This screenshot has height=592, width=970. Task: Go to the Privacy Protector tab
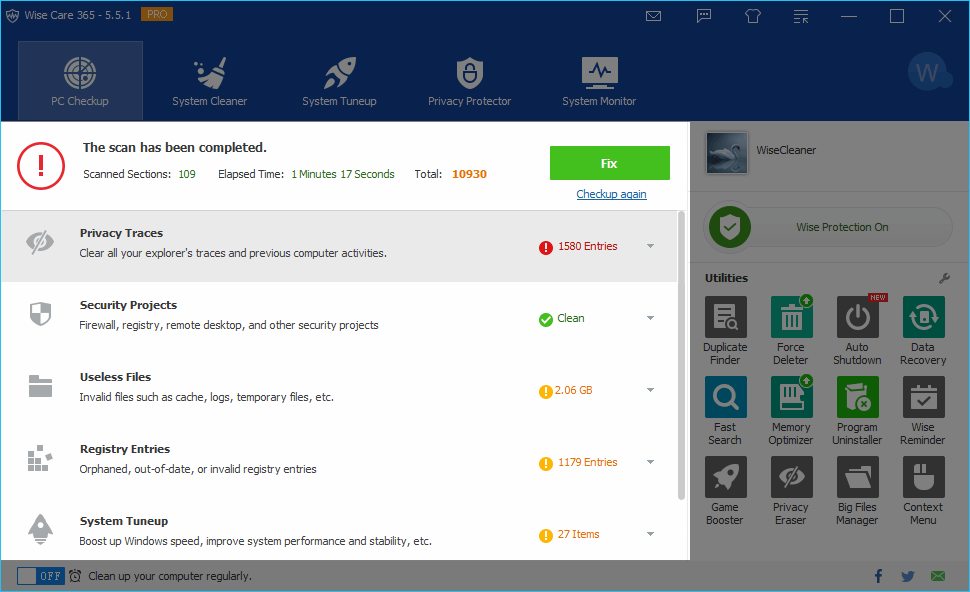(x=470, y=80)
